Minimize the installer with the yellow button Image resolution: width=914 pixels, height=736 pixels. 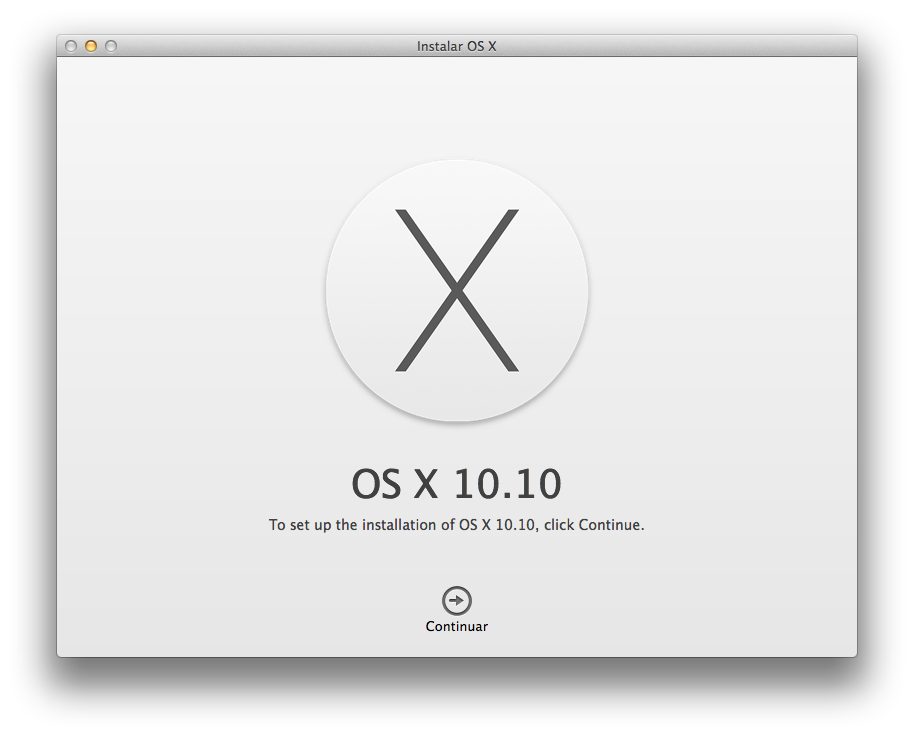(x=91, y=46)
